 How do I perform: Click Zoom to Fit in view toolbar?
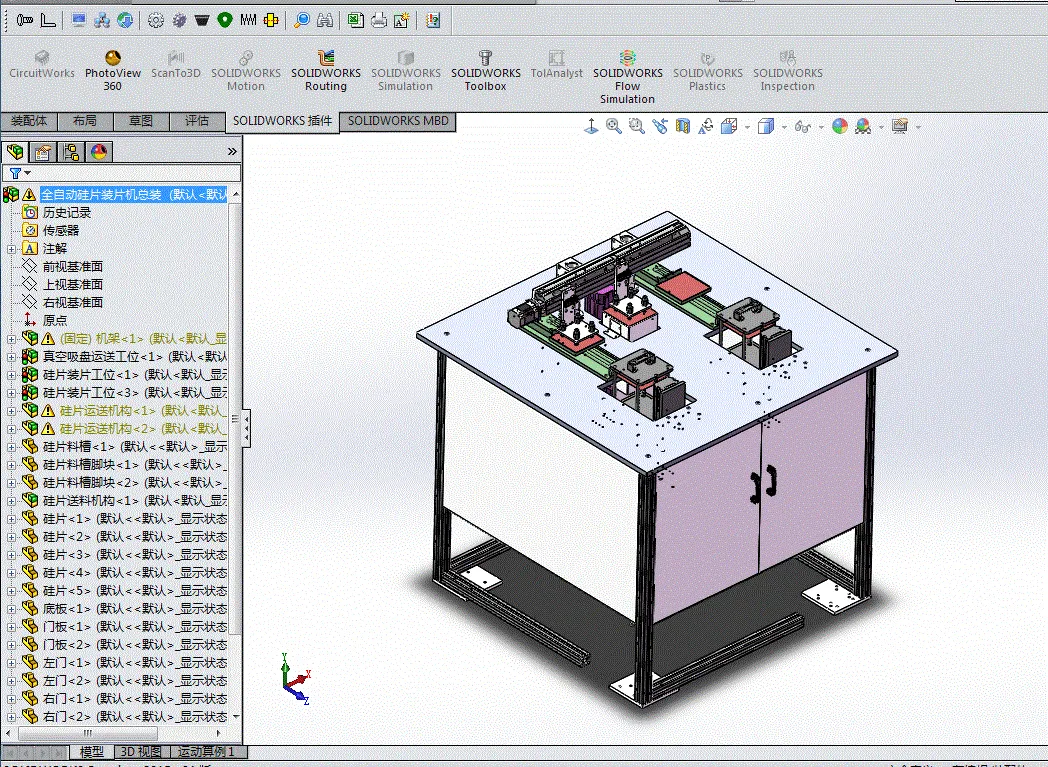tap(614, 126)
